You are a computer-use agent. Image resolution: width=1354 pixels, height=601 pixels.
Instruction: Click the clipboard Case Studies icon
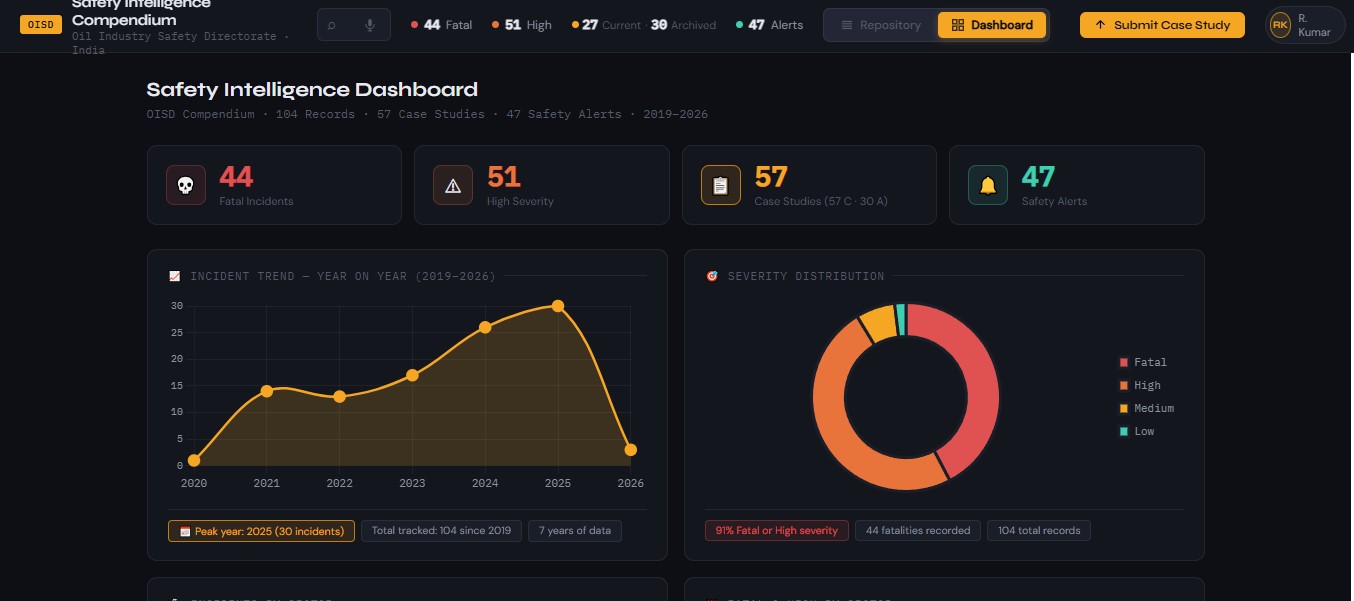(721, 185)
